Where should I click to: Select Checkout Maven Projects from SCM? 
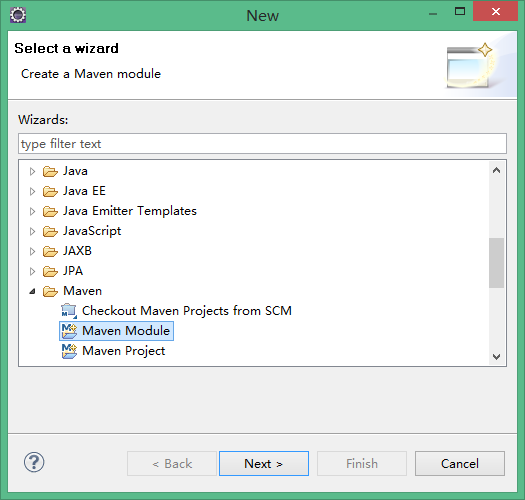(187, 311)
